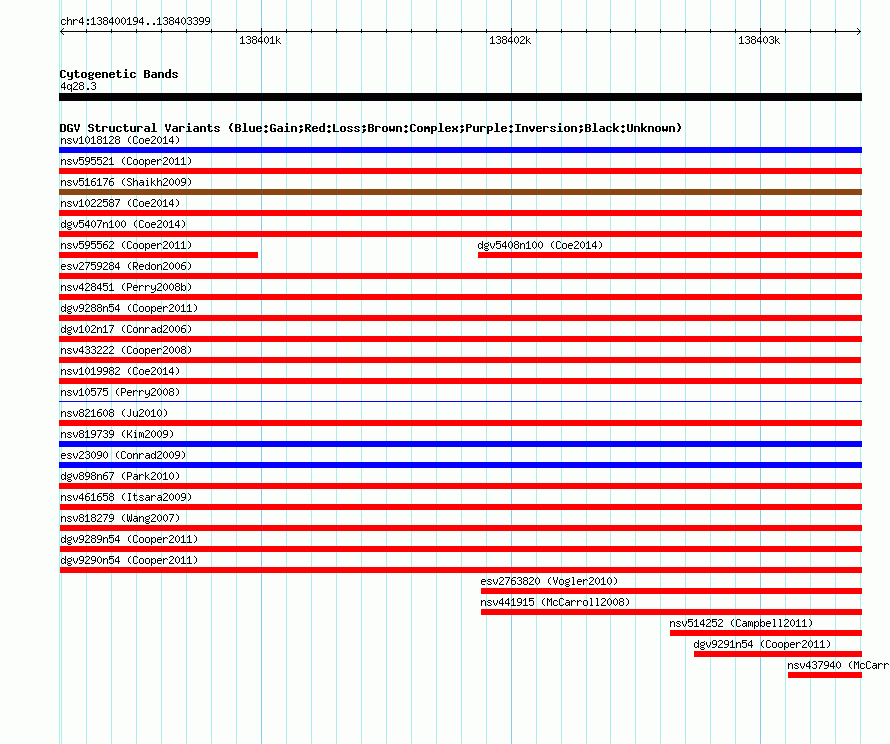890x744 pixels.
Task: Click the red bar under nsv821608
Action: click(x=460, y=423)
